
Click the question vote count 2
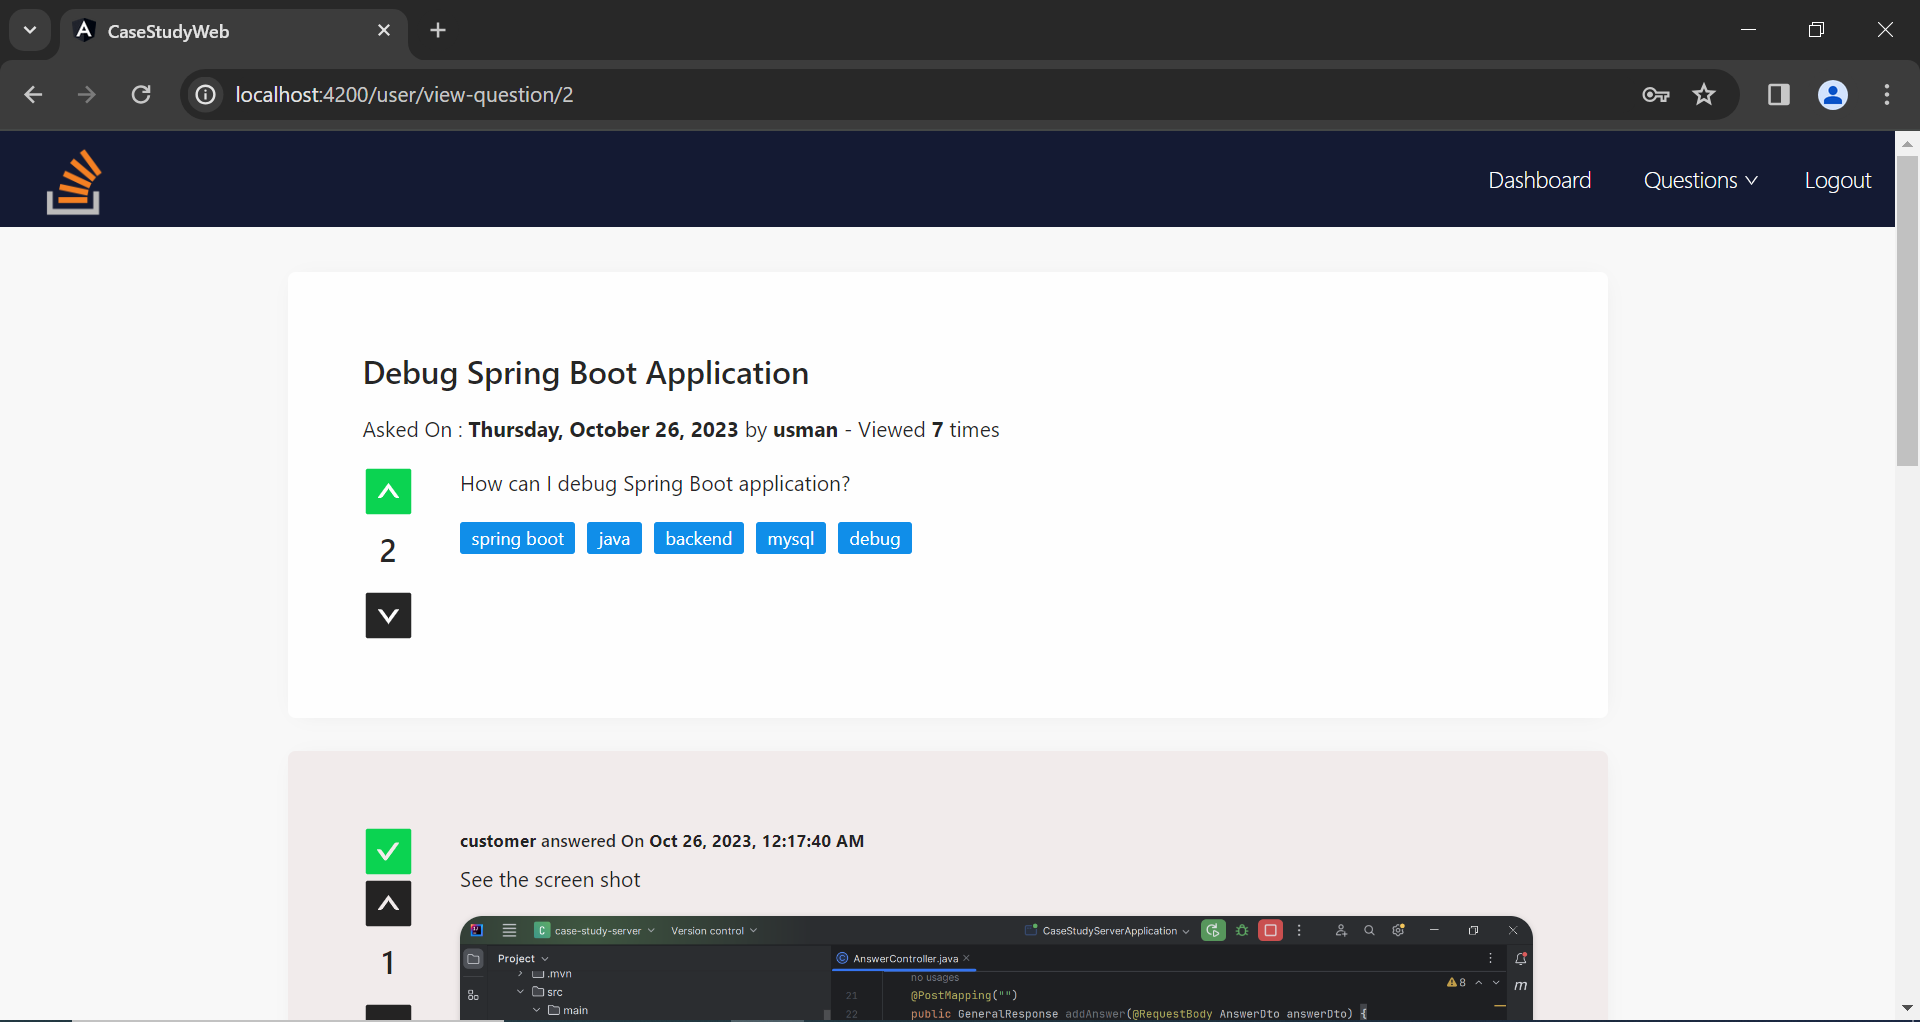(388, 551)
